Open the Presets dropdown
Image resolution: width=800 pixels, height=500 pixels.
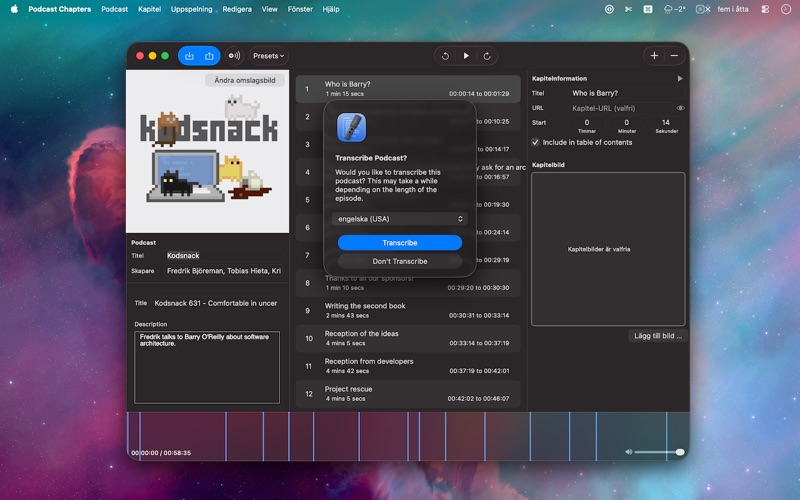269,56
